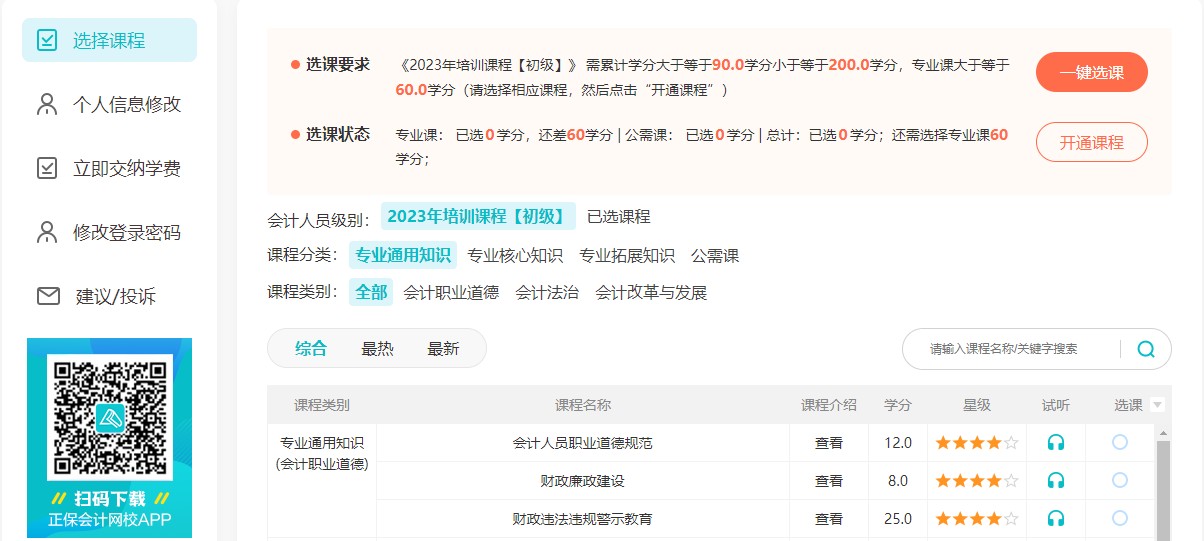The image size is (1204, 541).
Task: Select 专业拓展知识 course category
Action: (627, 255)
